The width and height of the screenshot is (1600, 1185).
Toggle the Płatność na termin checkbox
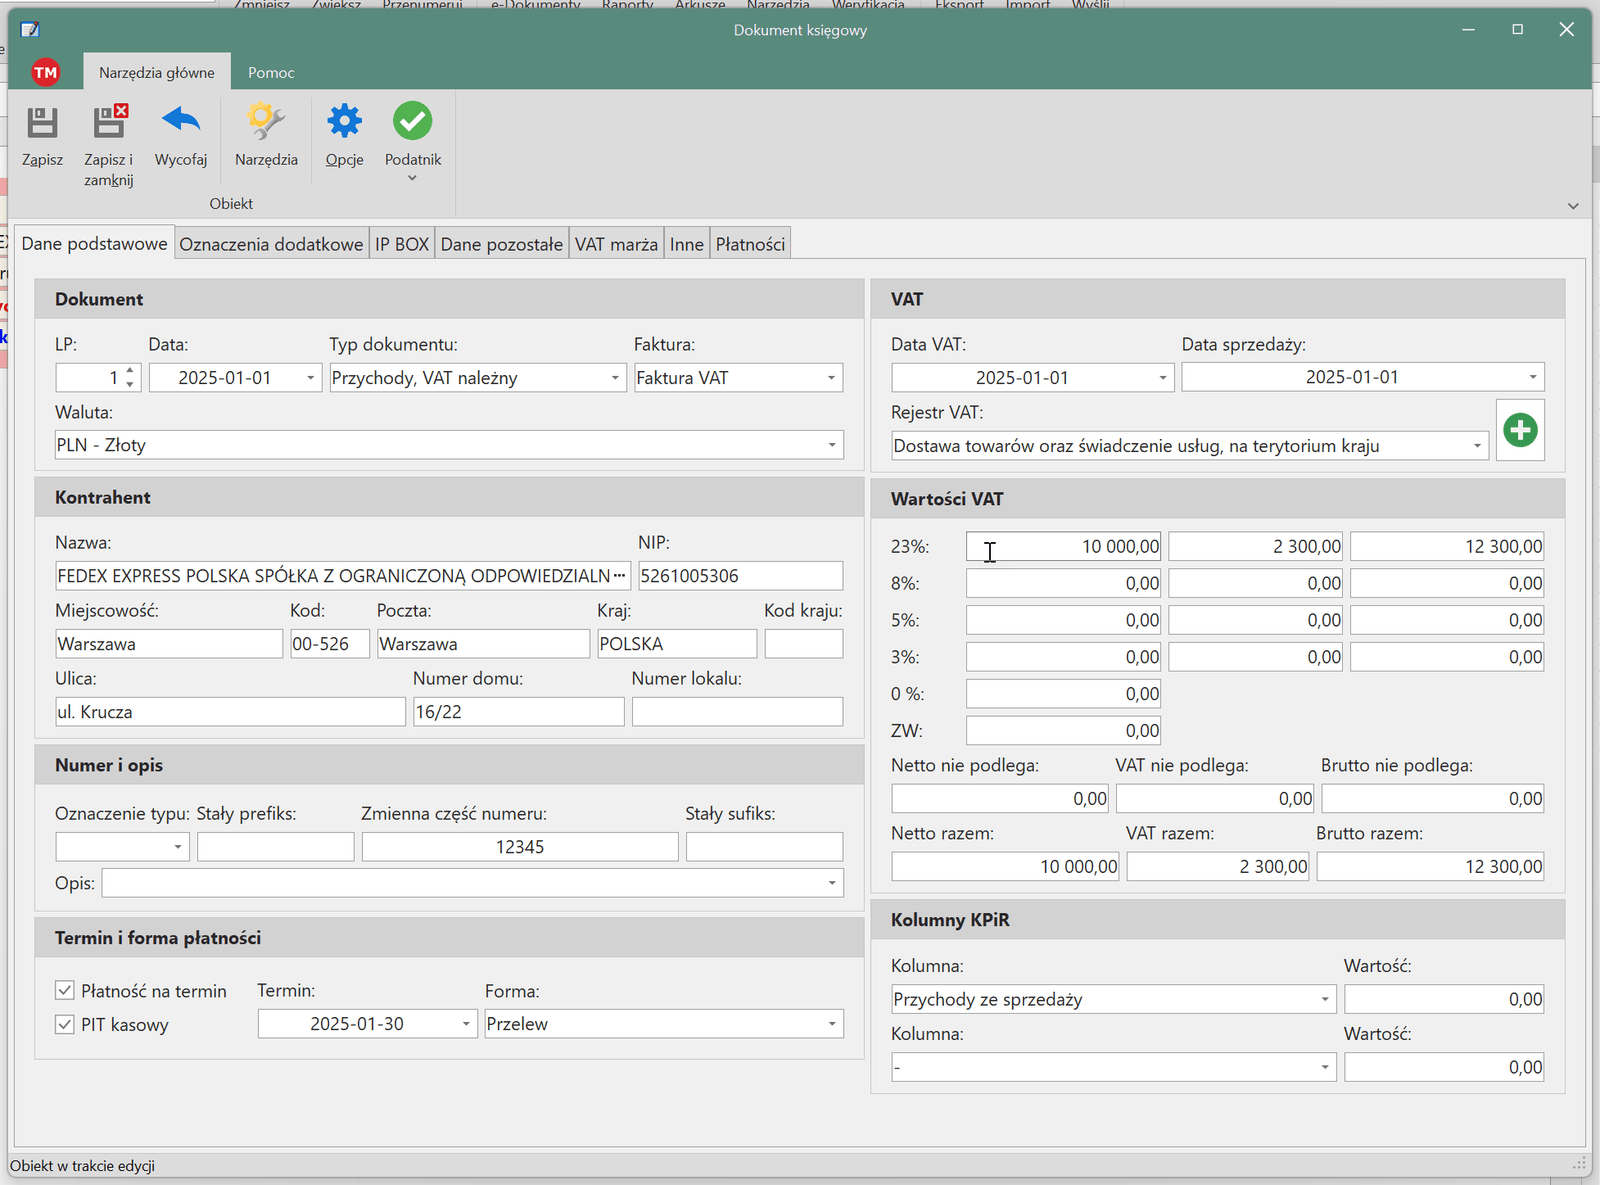[65, 990]
